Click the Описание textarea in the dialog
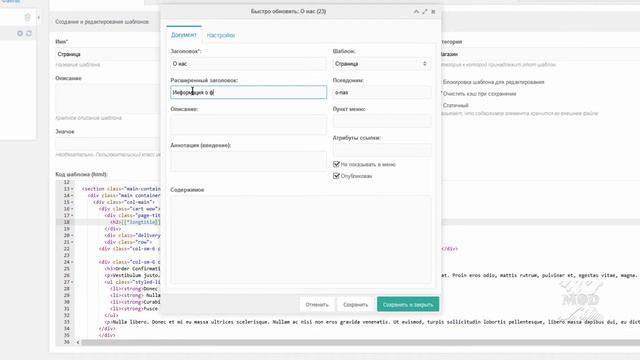 248,124
